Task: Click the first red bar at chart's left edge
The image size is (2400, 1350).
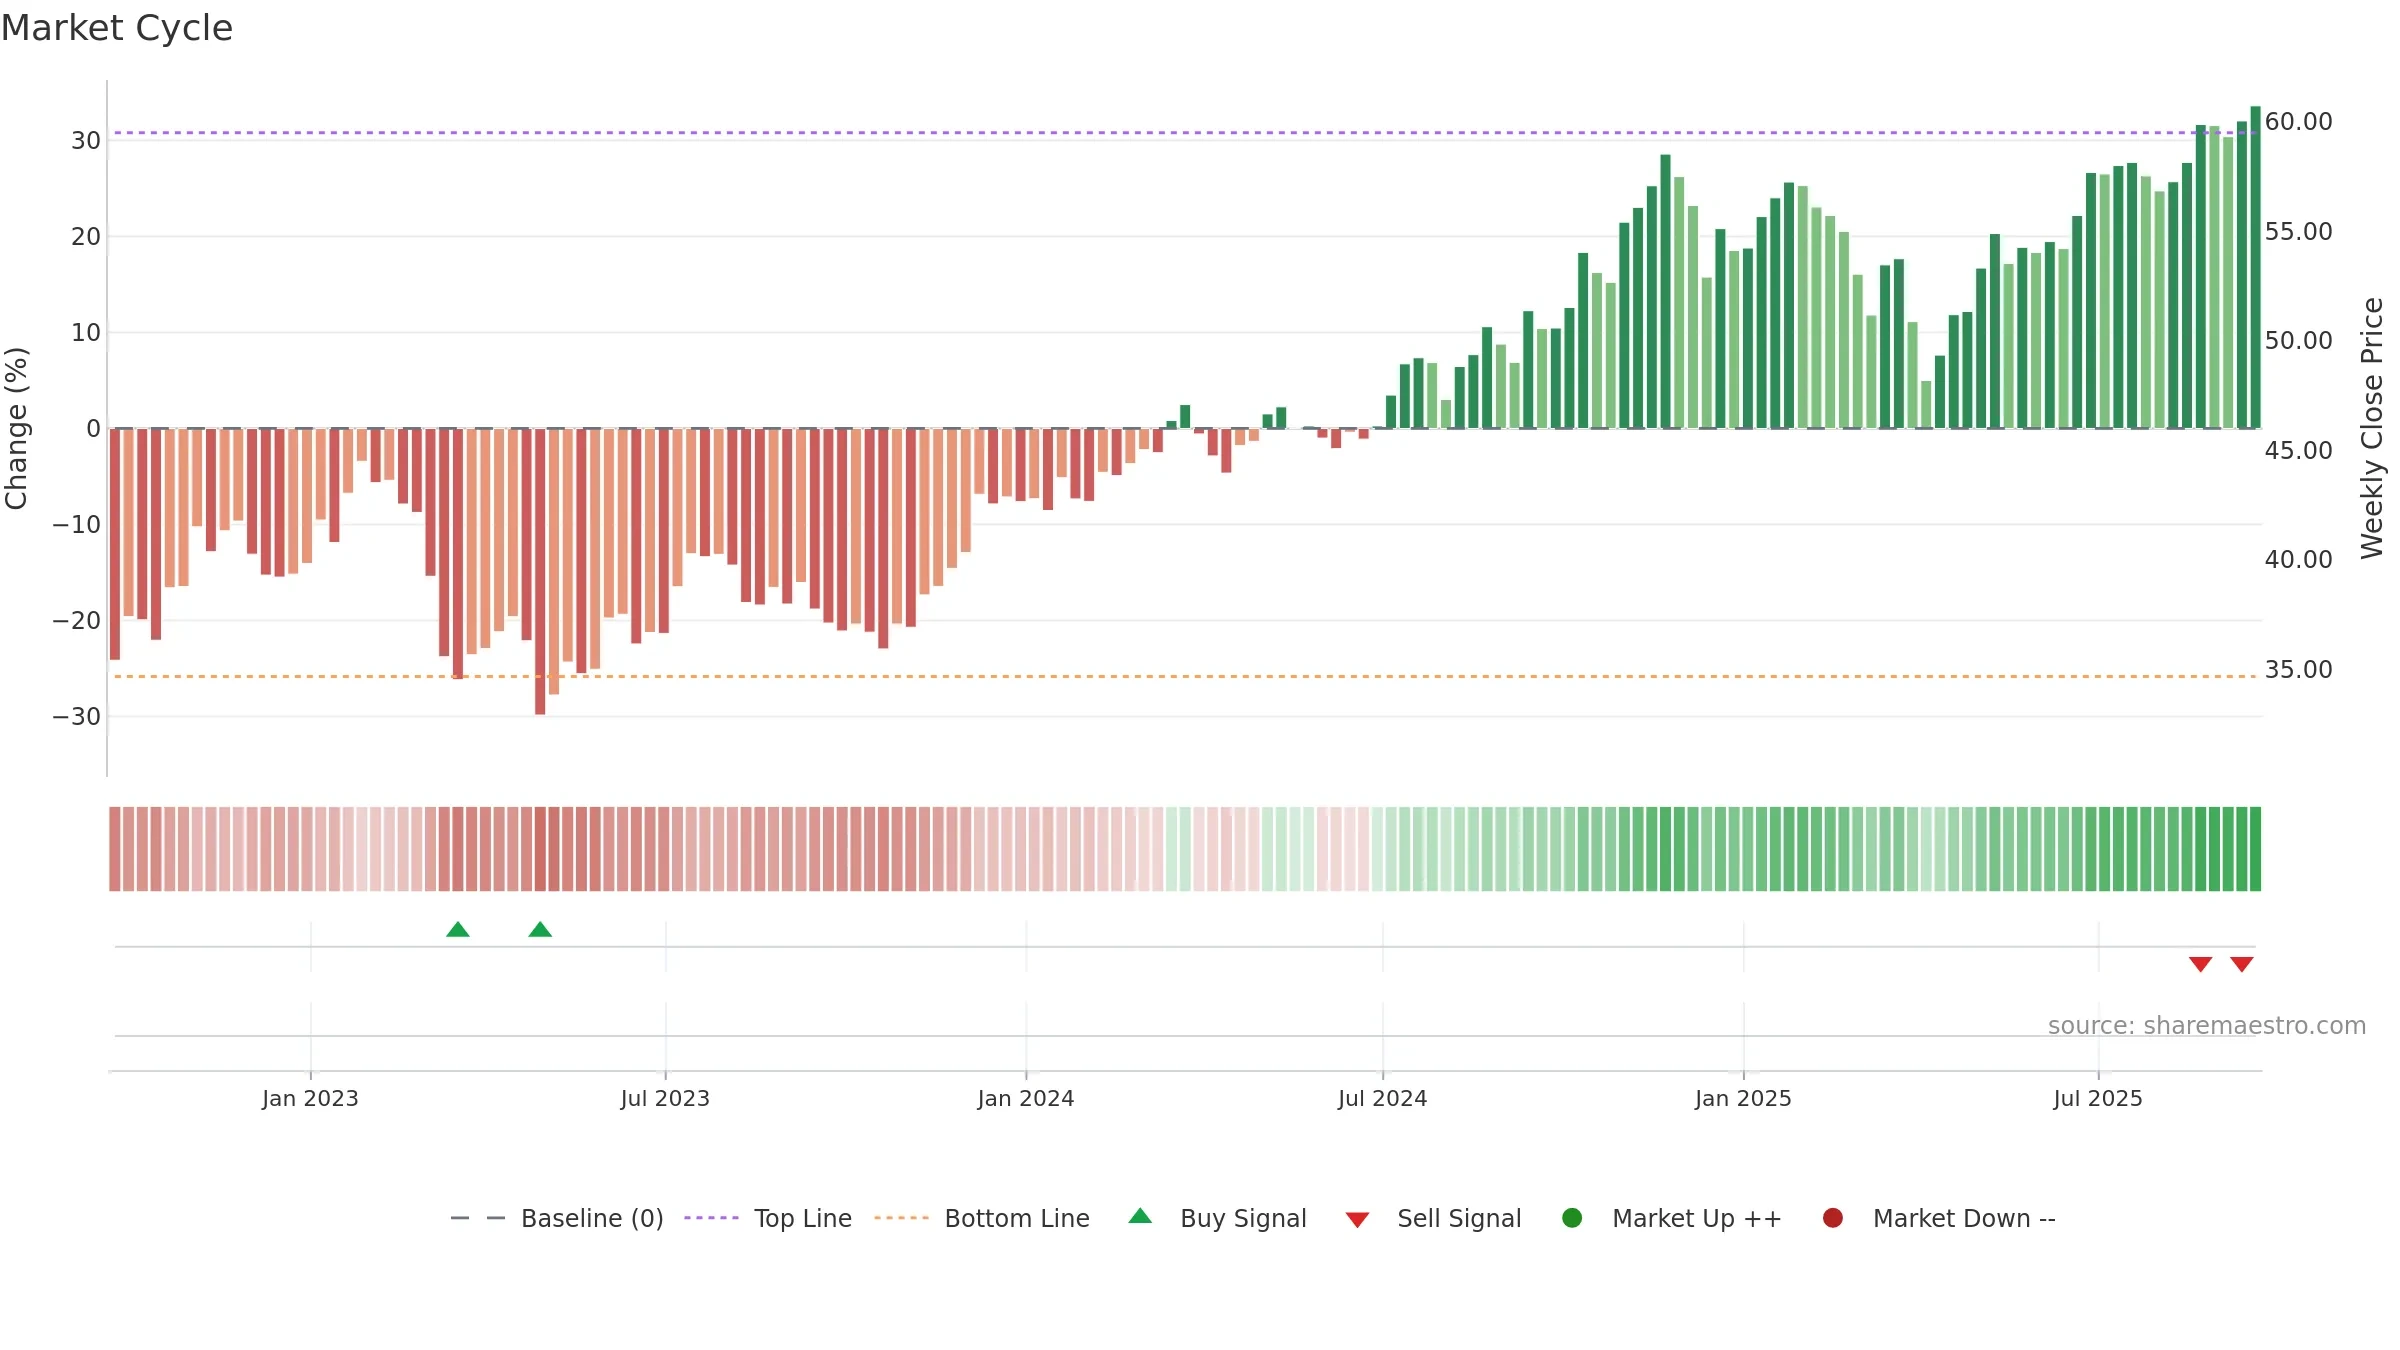Action: pyautogui.click(x=115, y=544)
